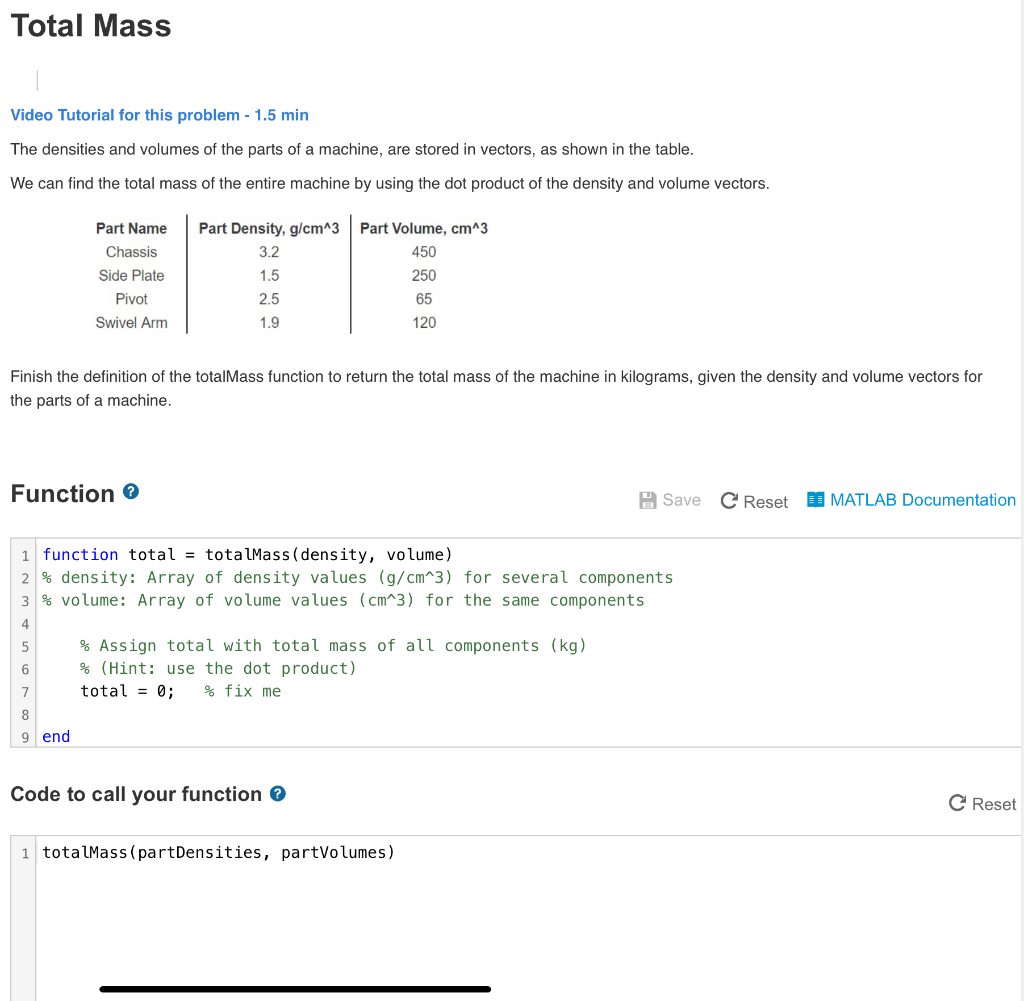Reset the Function editor via circular arrow icon
The width and height of the screenshot is (1024, 1001).
(x=729, y=500)
